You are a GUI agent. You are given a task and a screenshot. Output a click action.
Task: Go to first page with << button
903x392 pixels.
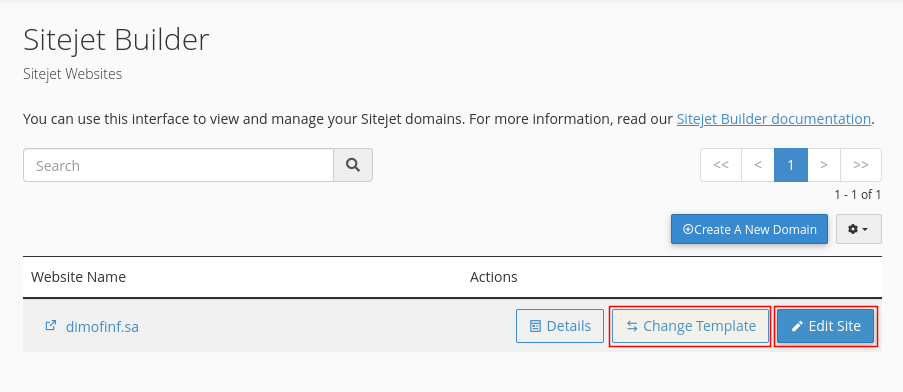pyautogui.click(x=721, y=165)
